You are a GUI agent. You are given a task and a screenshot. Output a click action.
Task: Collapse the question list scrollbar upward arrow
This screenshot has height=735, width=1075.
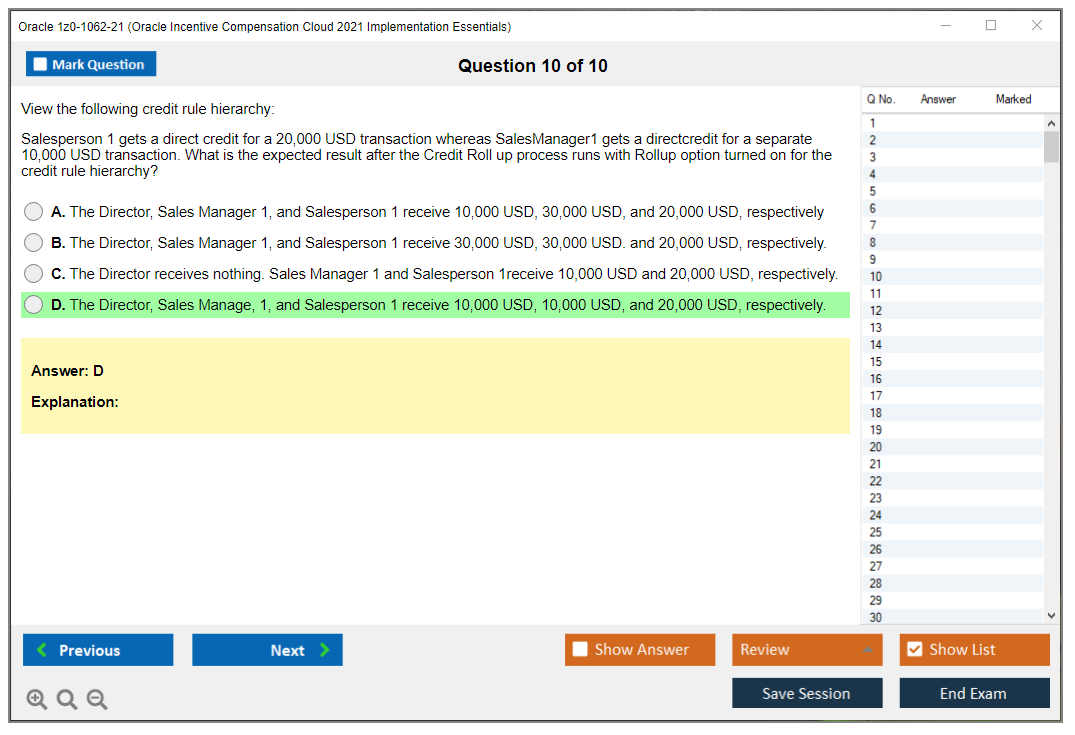(x=1051, y=122)
